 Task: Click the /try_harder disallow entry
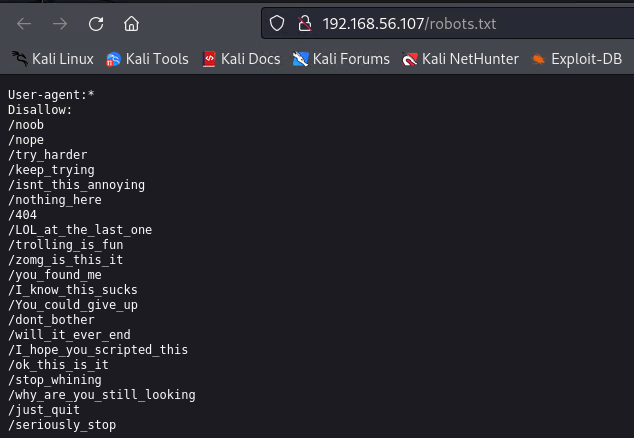pyautogui.click(x=48, y=155)
